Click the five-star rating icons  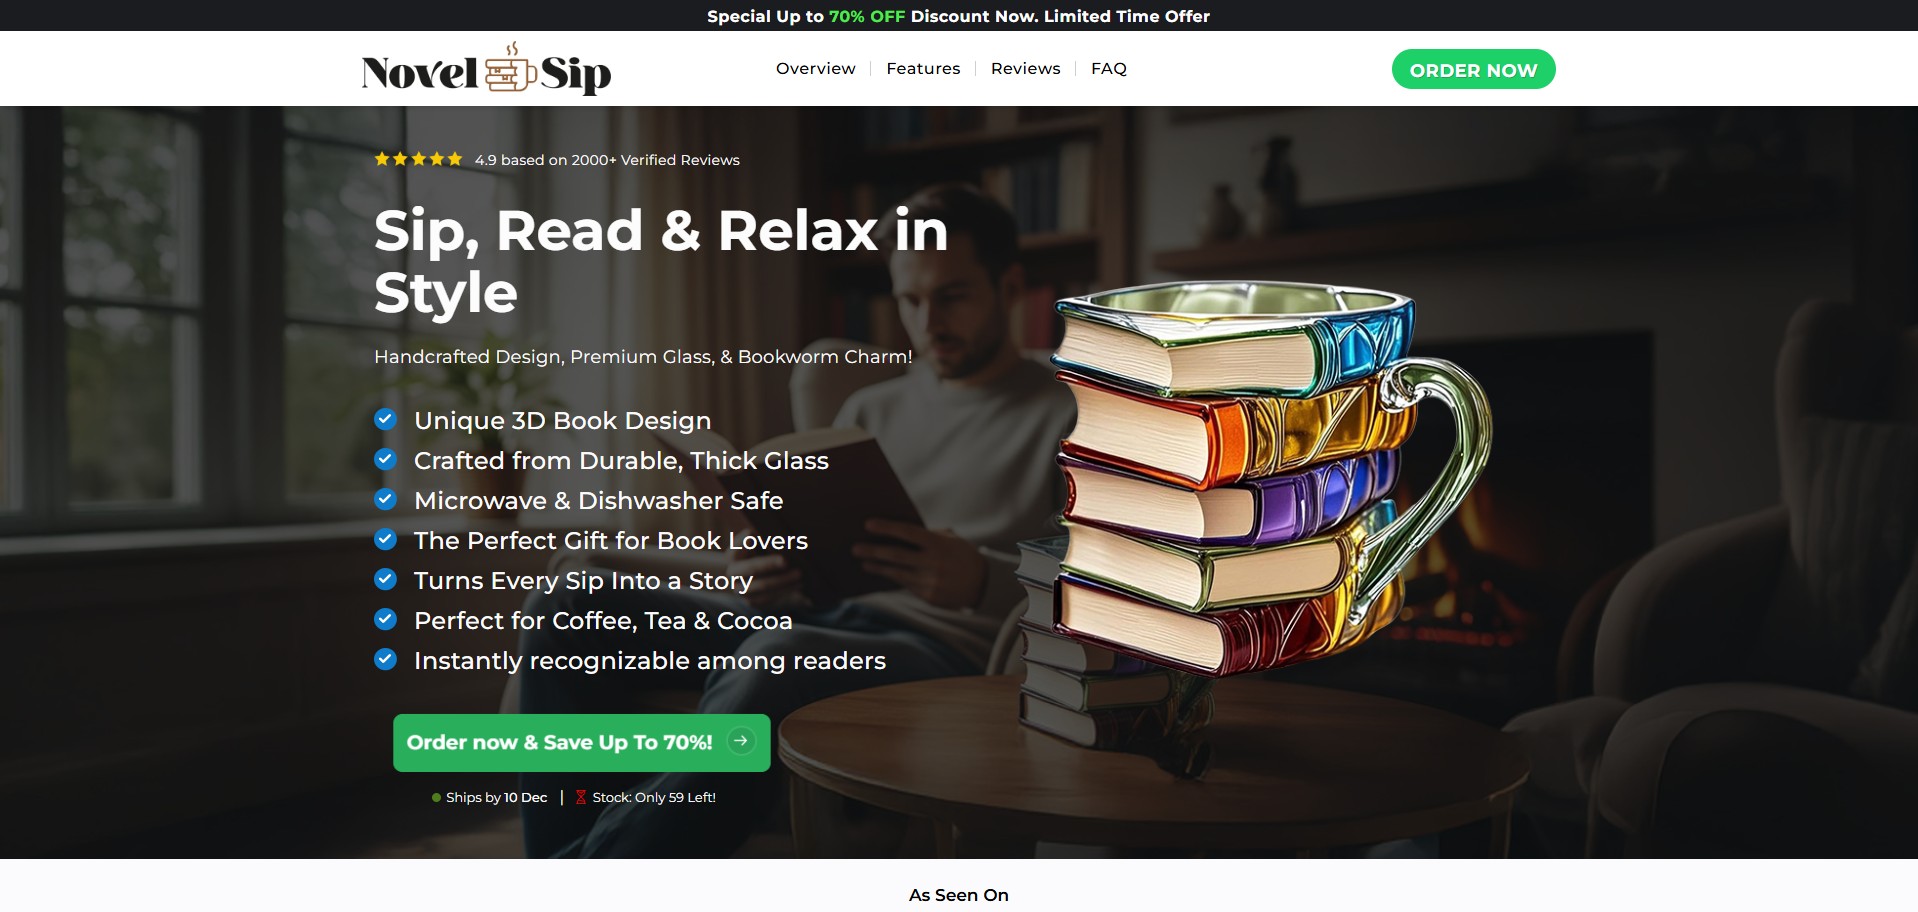418,159
